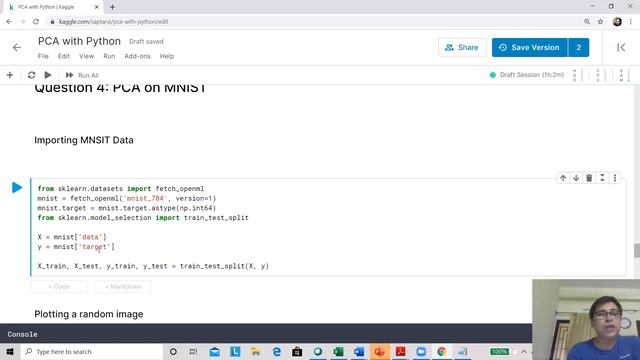Viewport: 640px width, 360px height.
Task: Close the PCA with Python browser tab
Action: point(97,7)
